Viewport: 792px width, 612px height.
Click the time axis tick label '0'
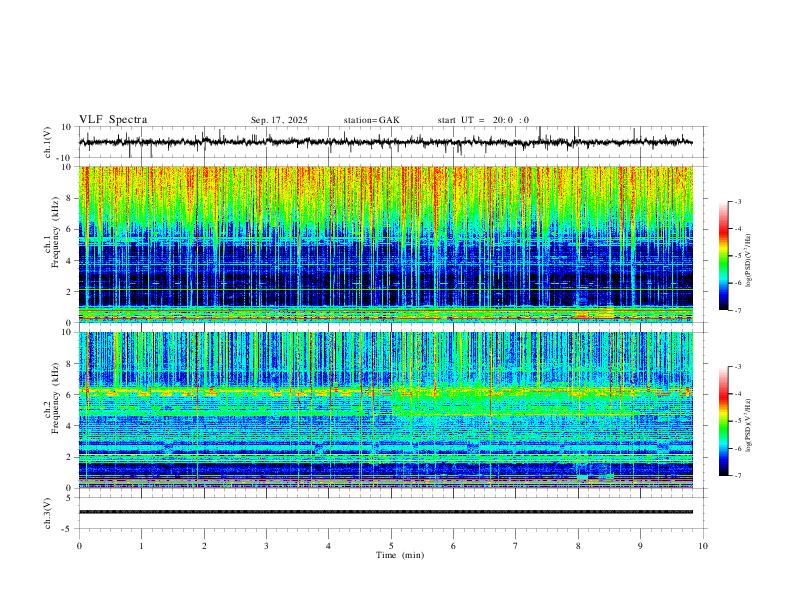[x=79, y=546]
